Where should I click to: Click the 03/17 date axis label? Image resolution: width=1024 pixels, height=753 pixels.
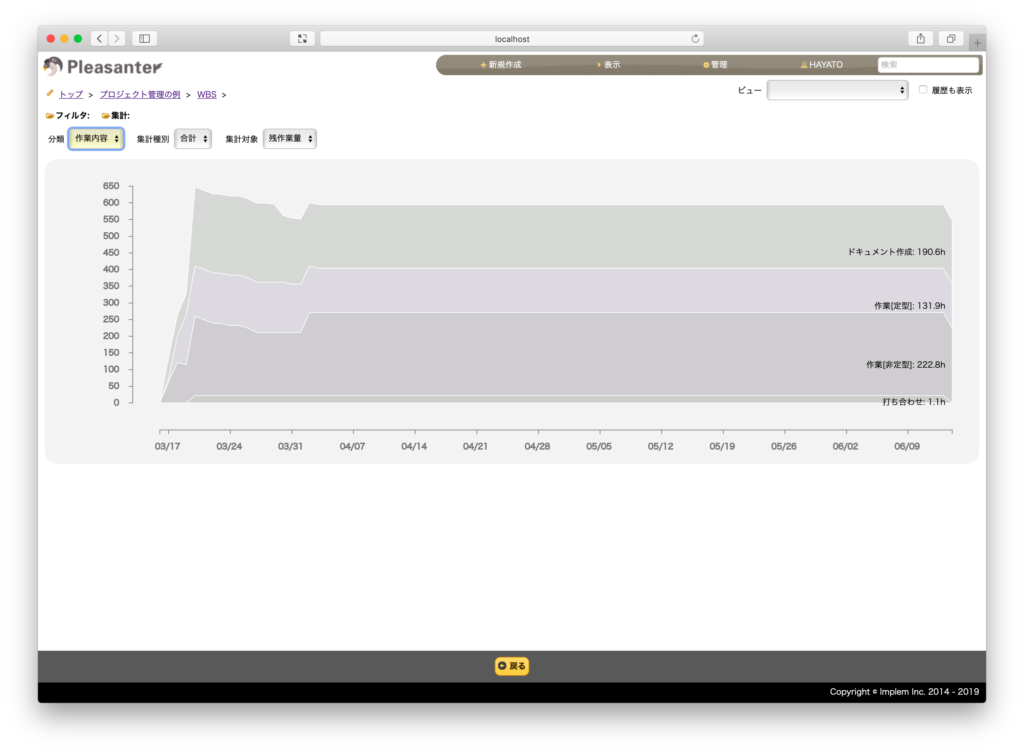tap(167, 446)
